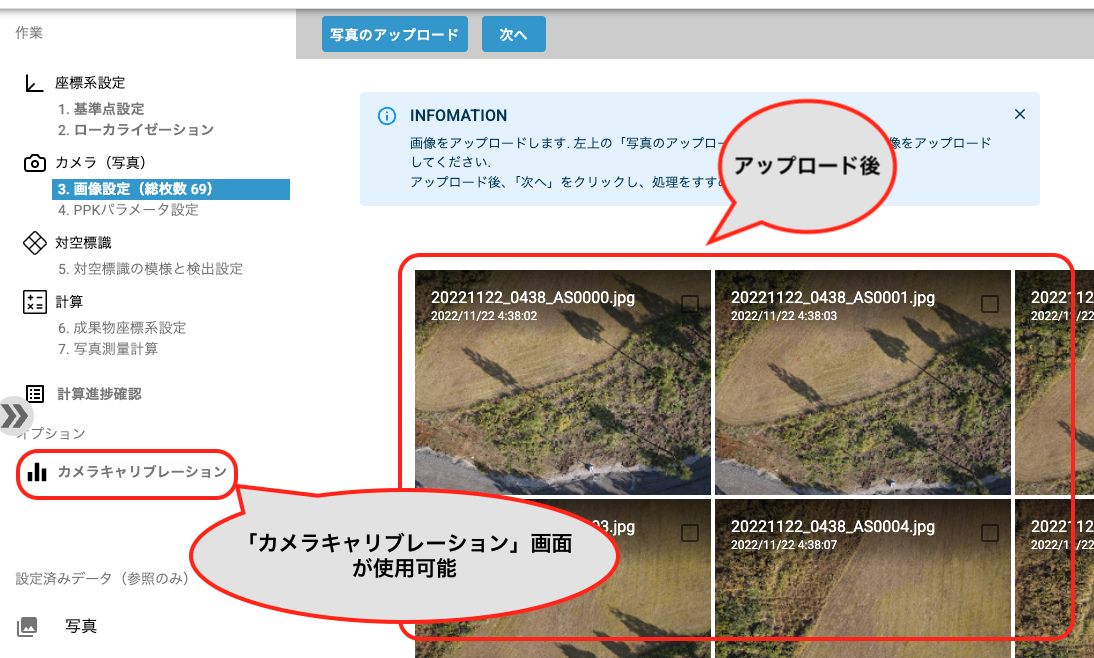
Task: Click the 対空標識 diamond target icon
Action: point(35,243)
